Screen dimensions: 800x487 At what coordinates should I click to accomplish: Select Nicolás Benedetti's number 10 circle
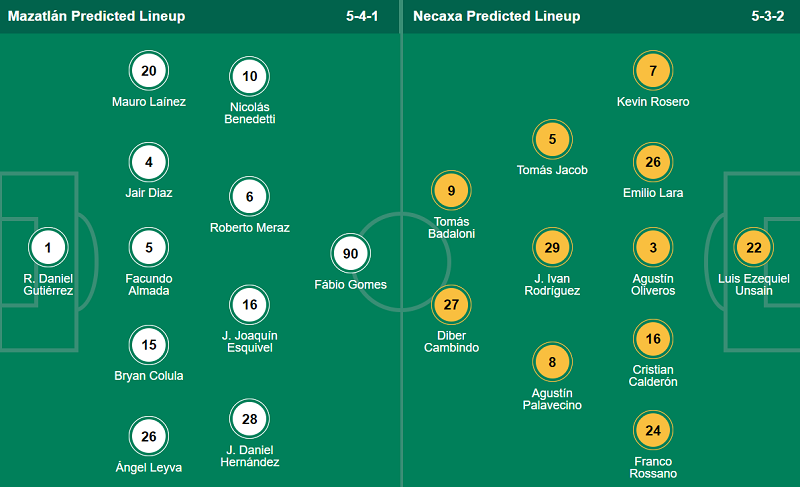click(x=250, y=77)
